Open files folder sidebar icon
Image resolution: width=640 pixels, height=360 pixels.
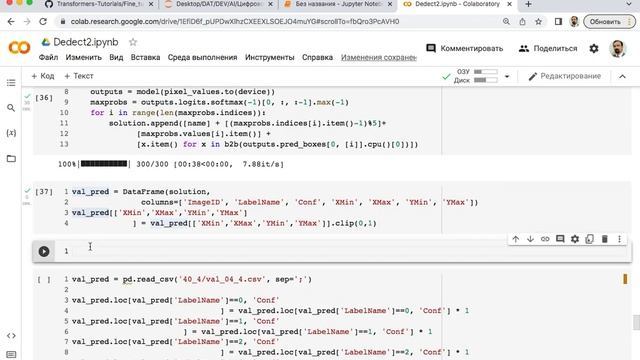click(x=11, y=158)
